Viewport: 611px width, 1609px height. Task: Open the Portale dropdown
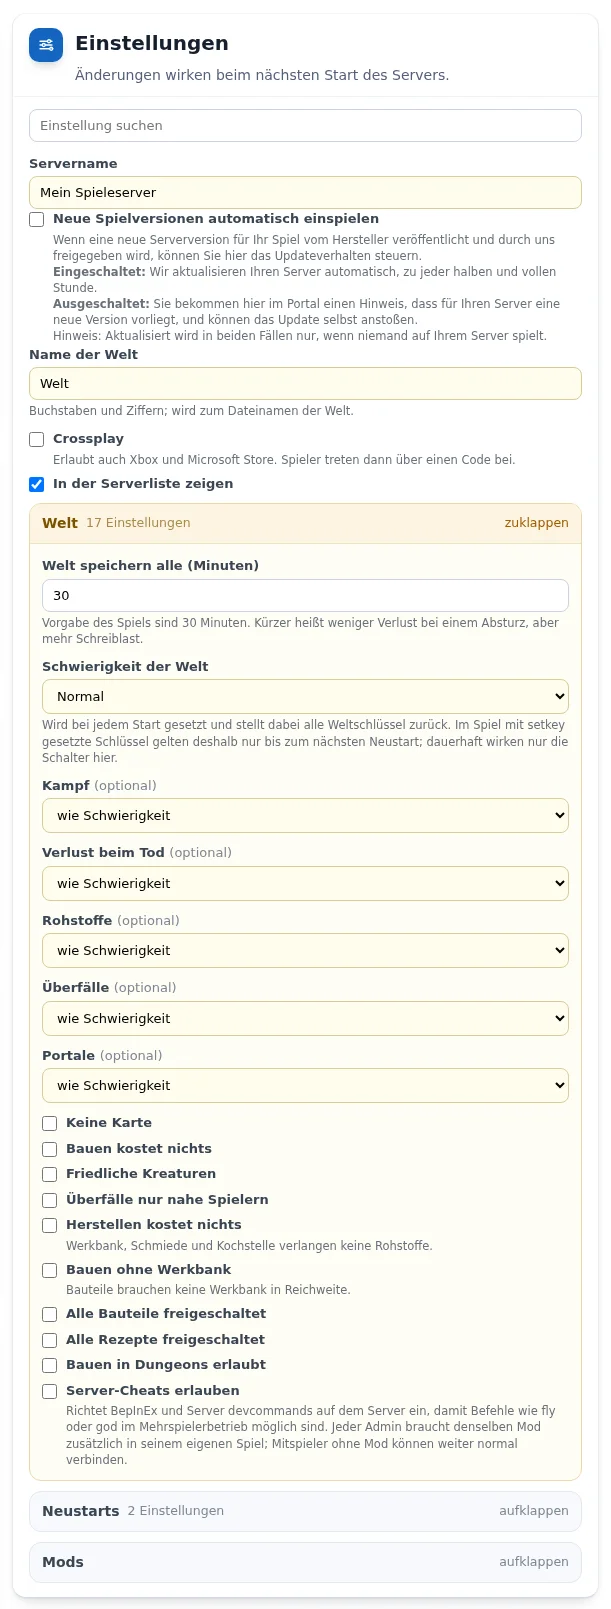coord(305,1085)
